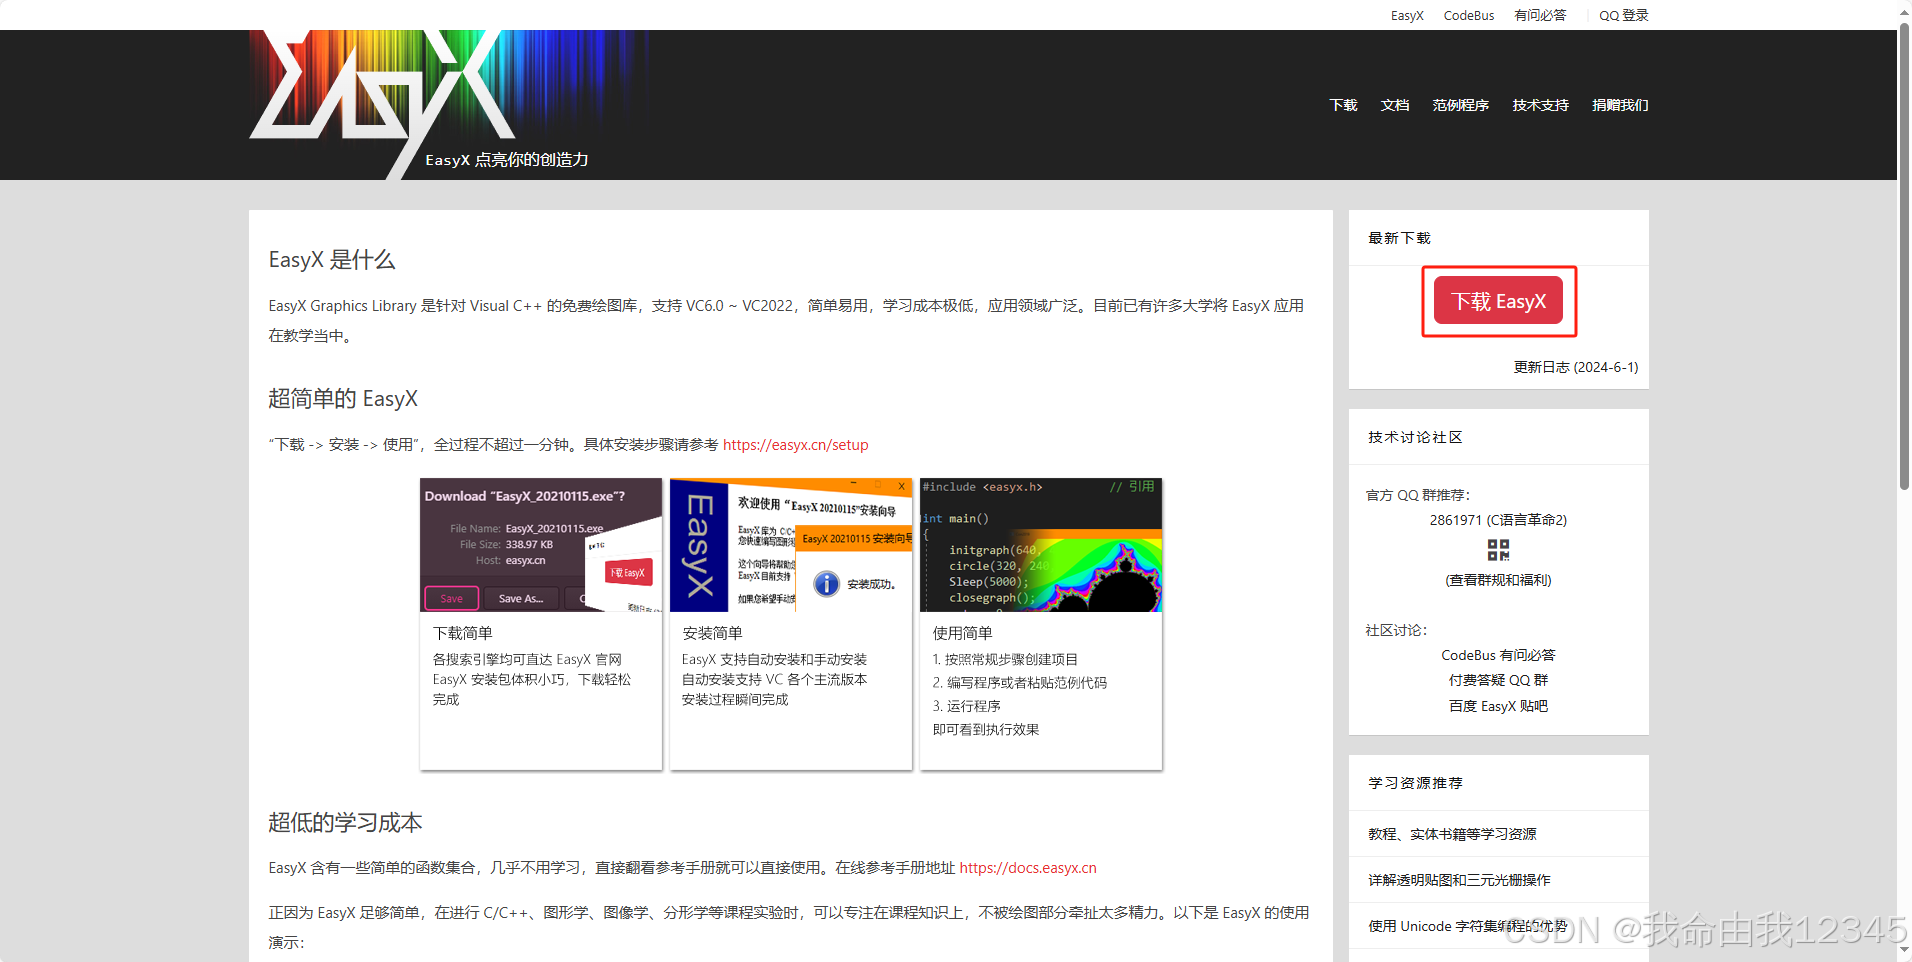Click (查看群规和福利) link
The width and height of the screenshot is (1912, 962).
click(x=1498, y=580)
